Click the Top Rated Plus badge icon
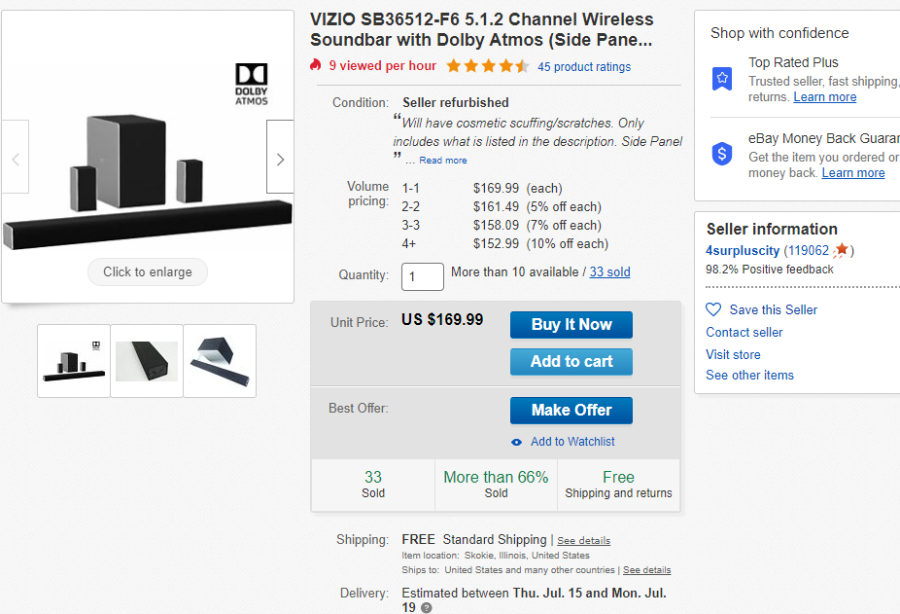 (722, 79)
